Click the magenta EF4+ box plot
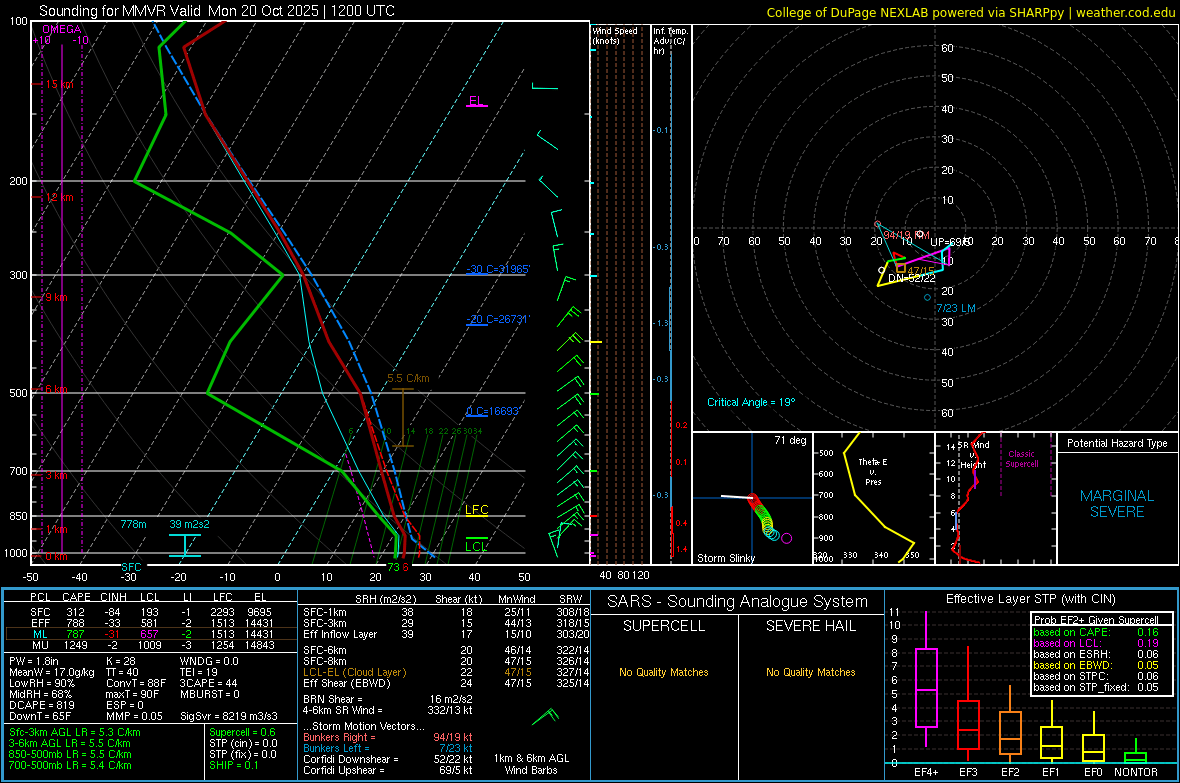Image resolution: width=1180 pixels, height=783 pixels. [x=926, y=687]
